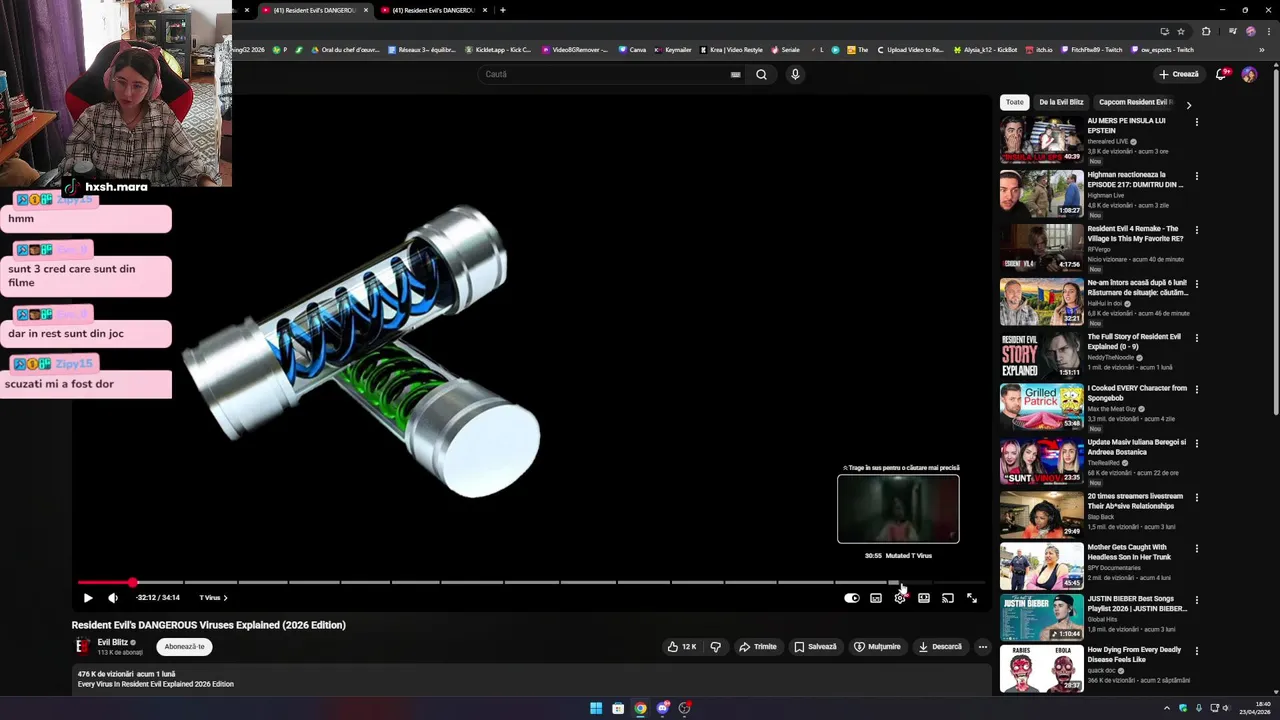Seek using the red progress bar handle
Viewport: 1280px width, 720px height.
(132, 582)
